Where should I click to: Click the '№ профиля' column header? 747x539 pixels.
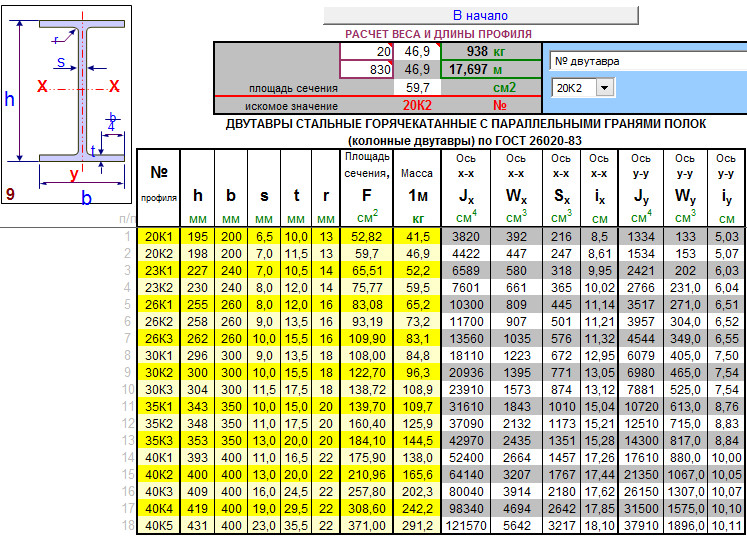click(x=159, y=188)
